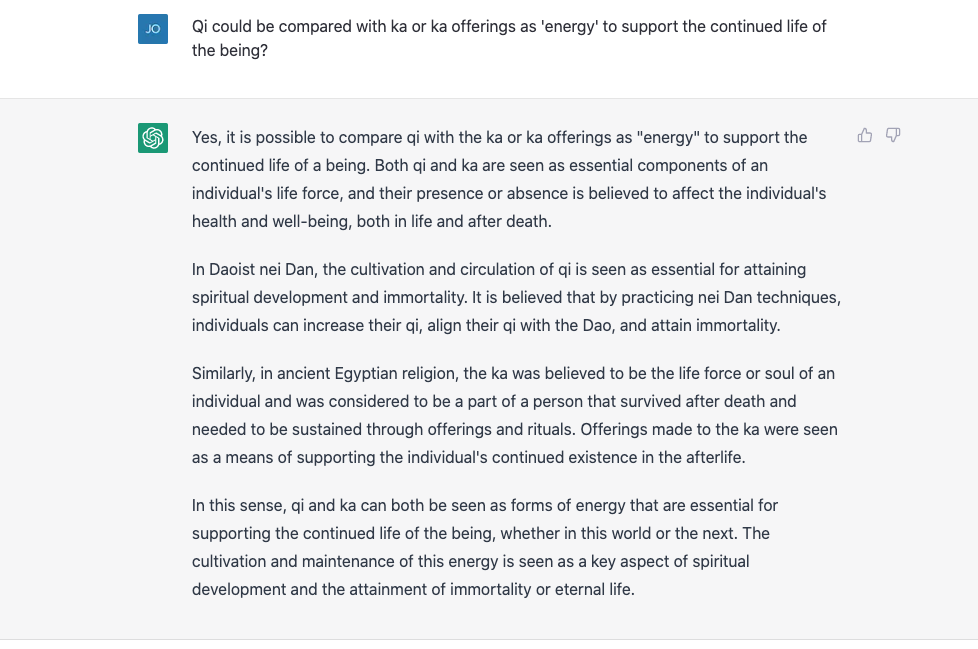
Task: Click the response paragraph beginning 'Yes, it is possible'
Action: (x=509, y=179)
